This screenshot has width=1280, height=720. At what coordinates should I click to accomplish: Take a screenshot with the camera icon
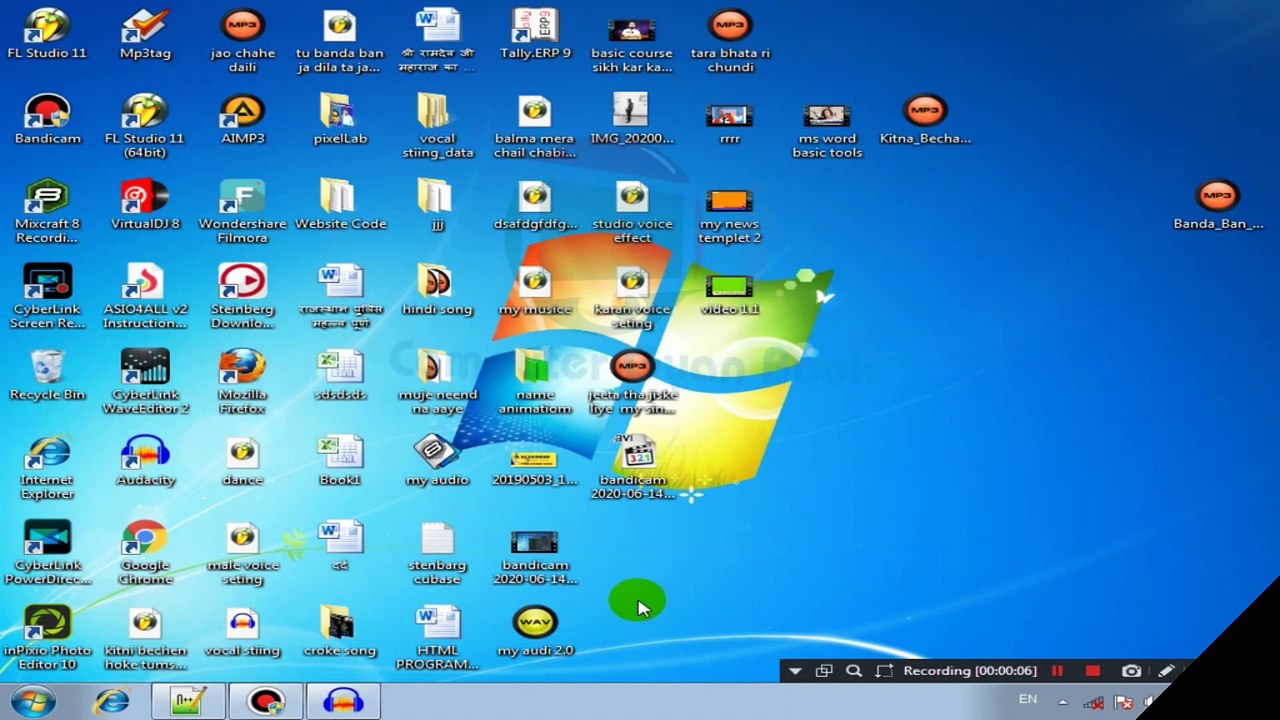pyautogui.click(x=1131, y=671)
